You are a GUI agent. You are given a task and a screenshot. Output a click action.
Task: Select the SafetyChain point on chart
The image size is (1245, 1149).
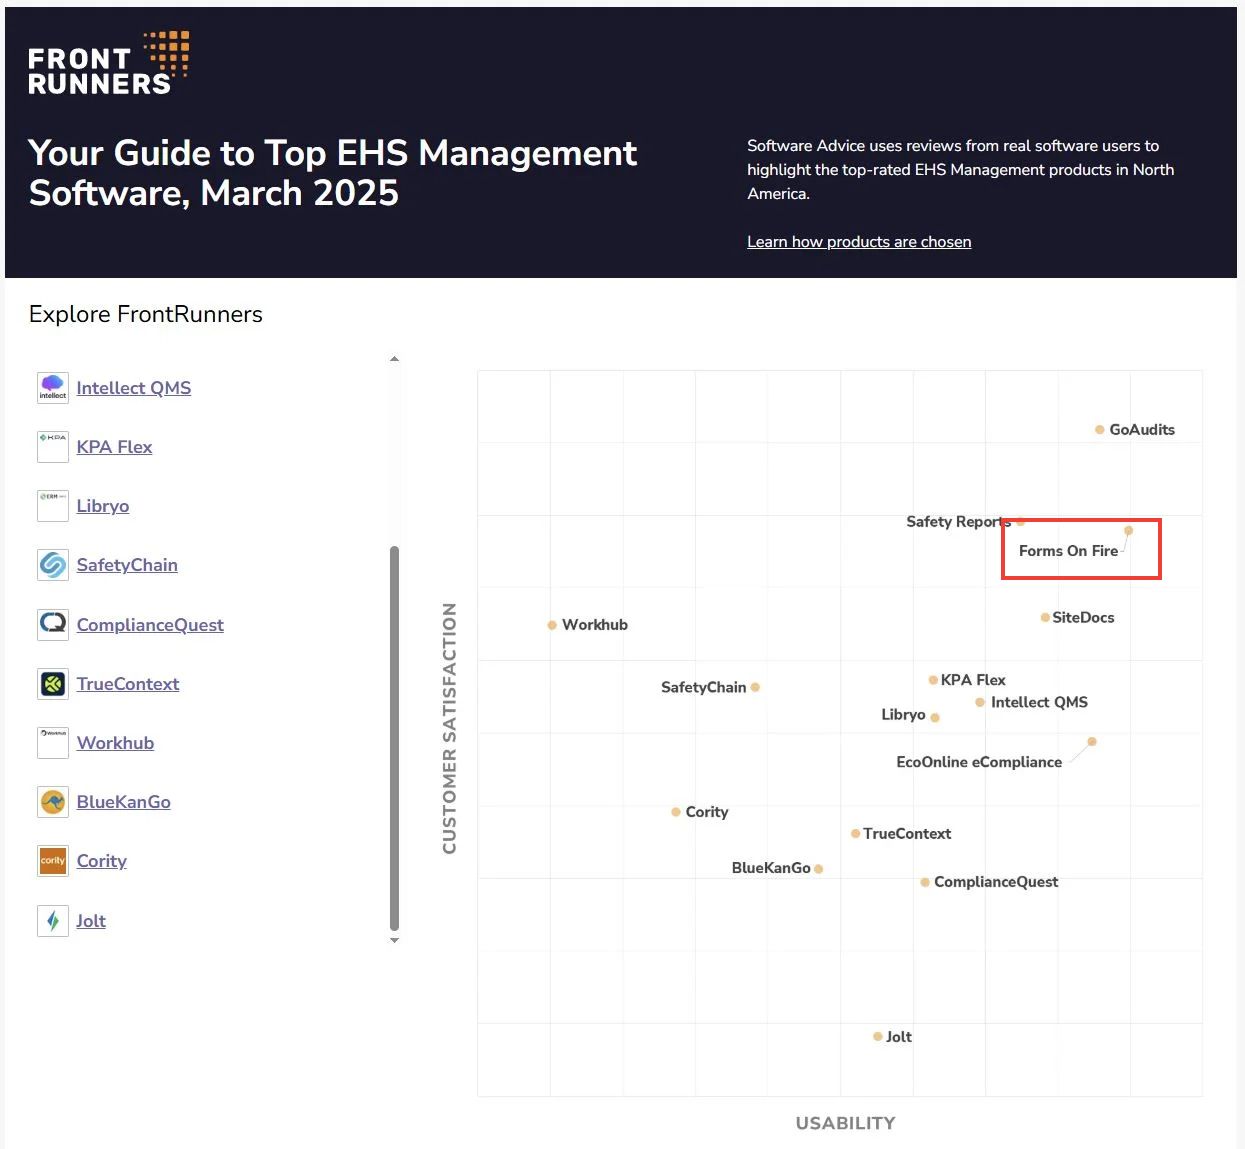(755, 687)
